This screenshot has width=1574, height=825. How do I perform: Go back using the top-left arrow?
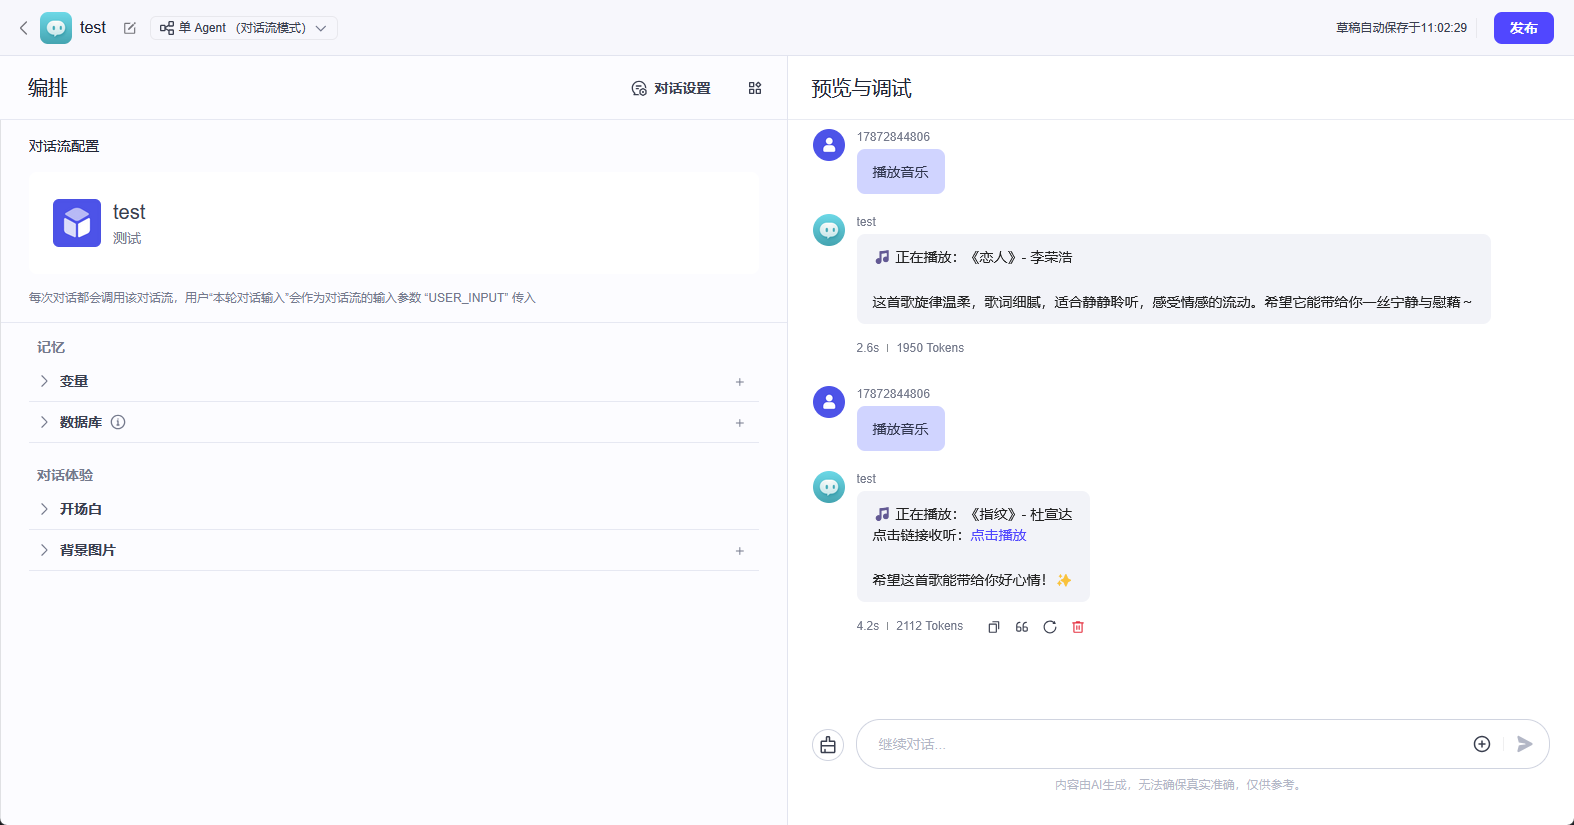(x=24, y=28)
